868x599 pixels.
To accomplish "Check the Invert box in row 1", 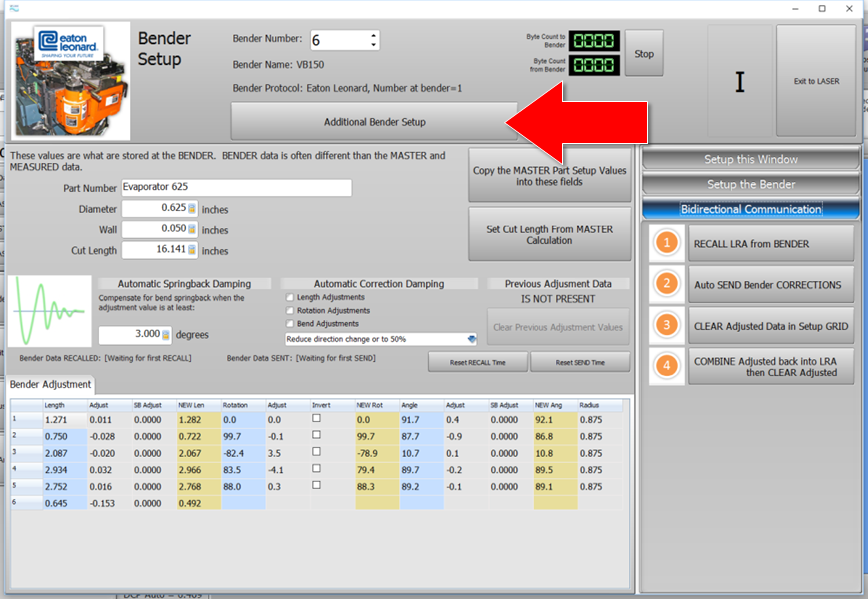I will [316, 420].
